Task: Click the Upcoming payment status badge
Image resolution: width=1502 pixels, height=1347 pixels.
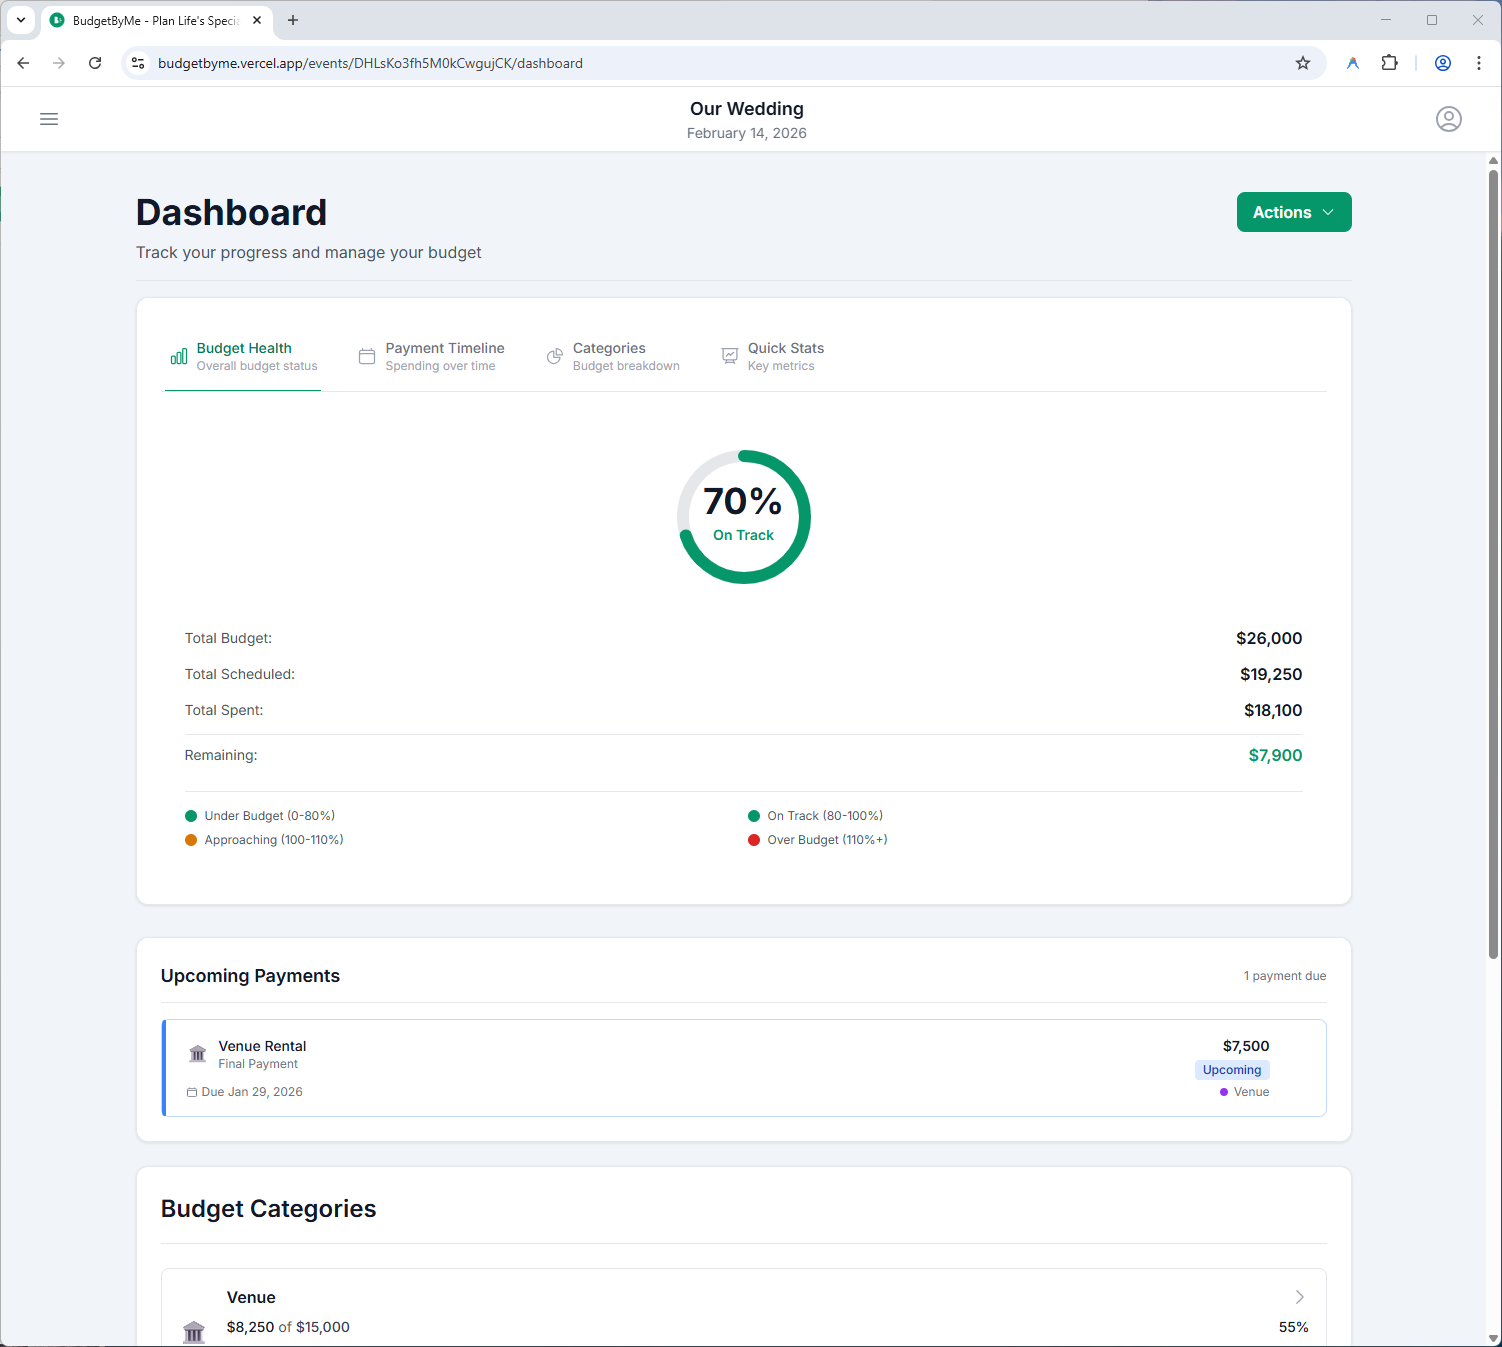Action: pos(1231,1069)
